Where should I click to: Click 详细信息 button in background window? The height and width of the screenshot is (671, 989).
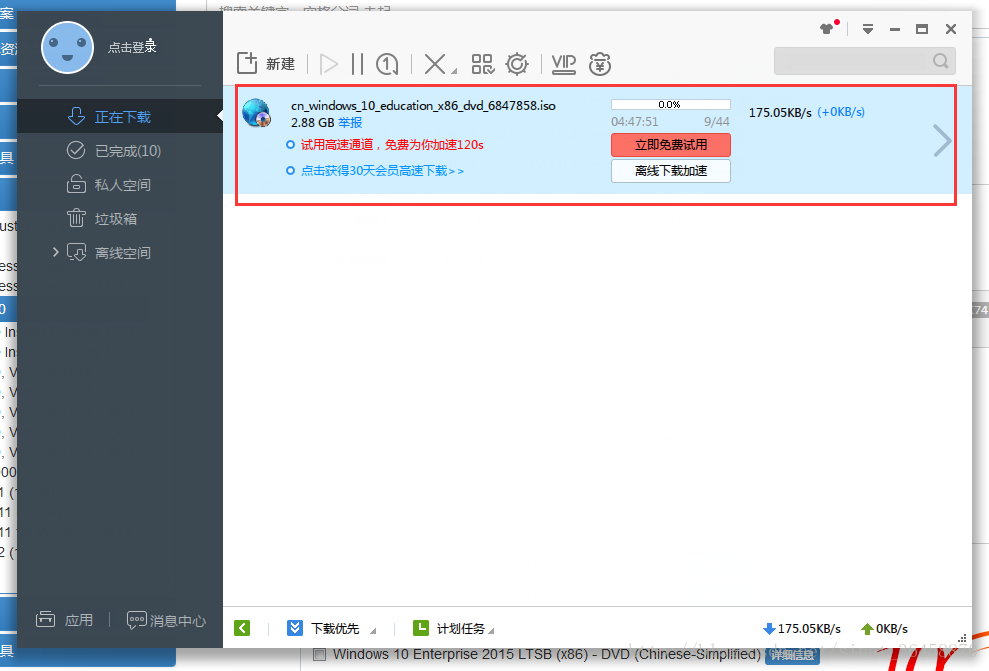point(792,655)
